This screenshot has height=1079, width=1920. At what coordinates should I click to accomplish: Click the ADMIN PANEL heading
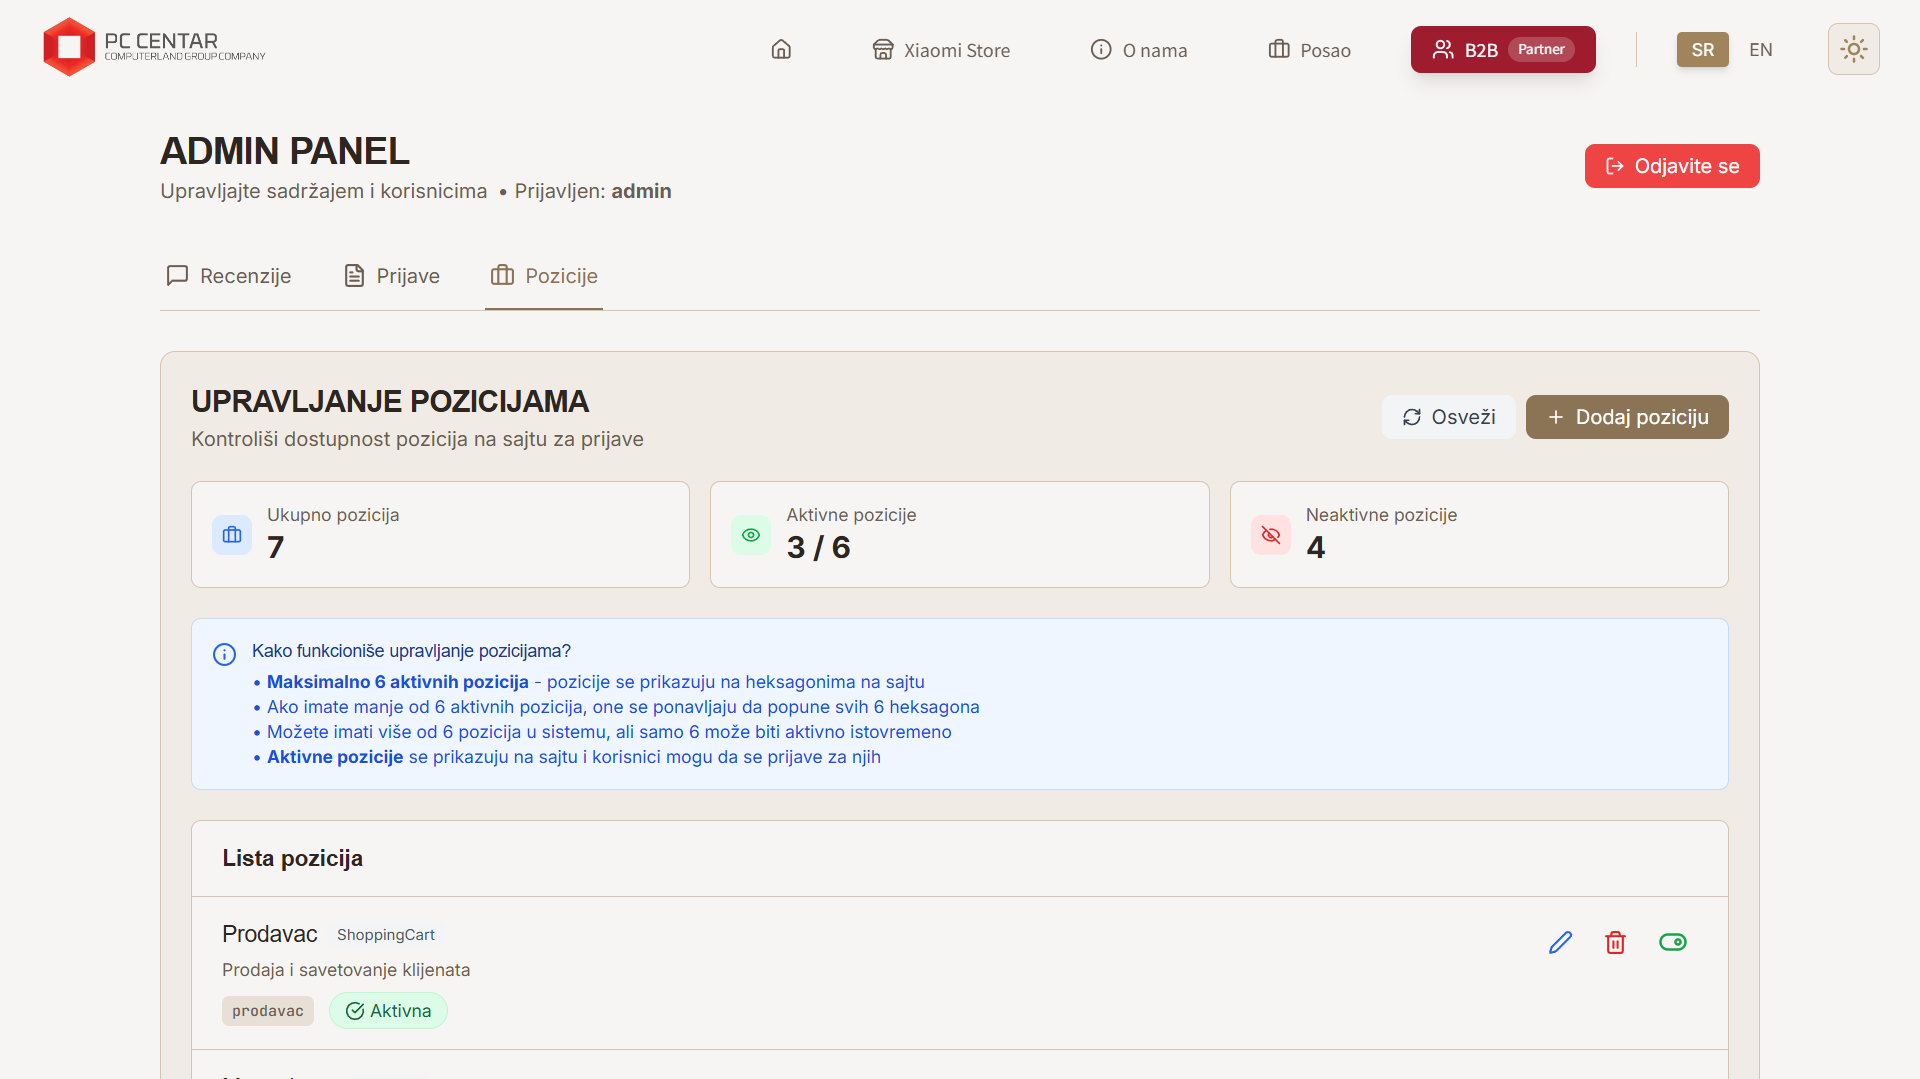285,151
